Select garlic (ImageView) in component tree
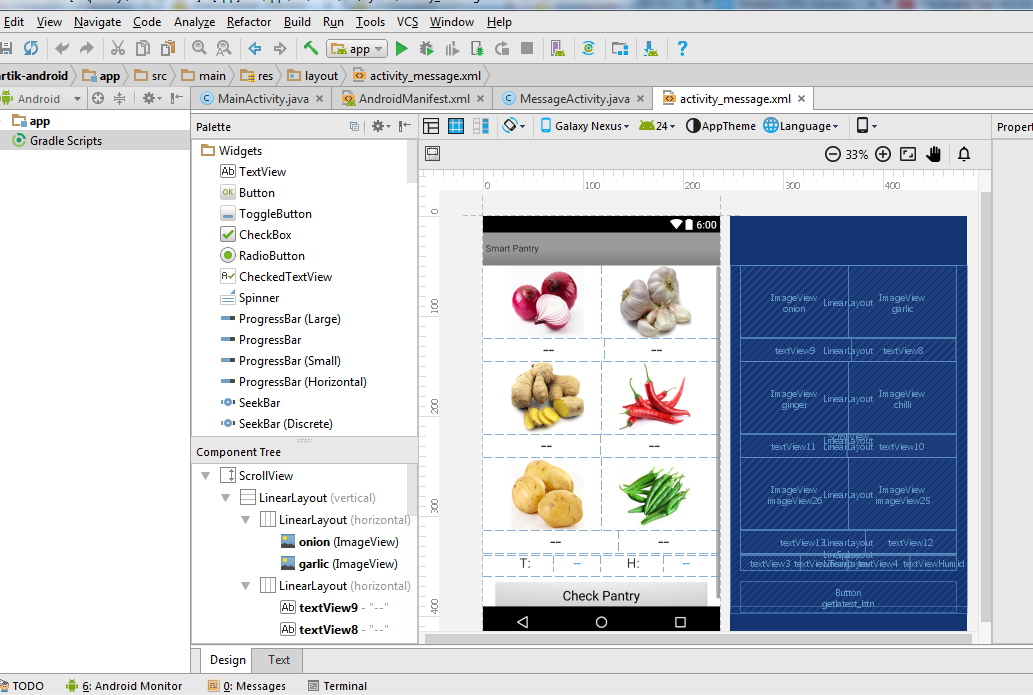Image resolution: width=1033 pixels, height=695 pixels. [339, 564]
